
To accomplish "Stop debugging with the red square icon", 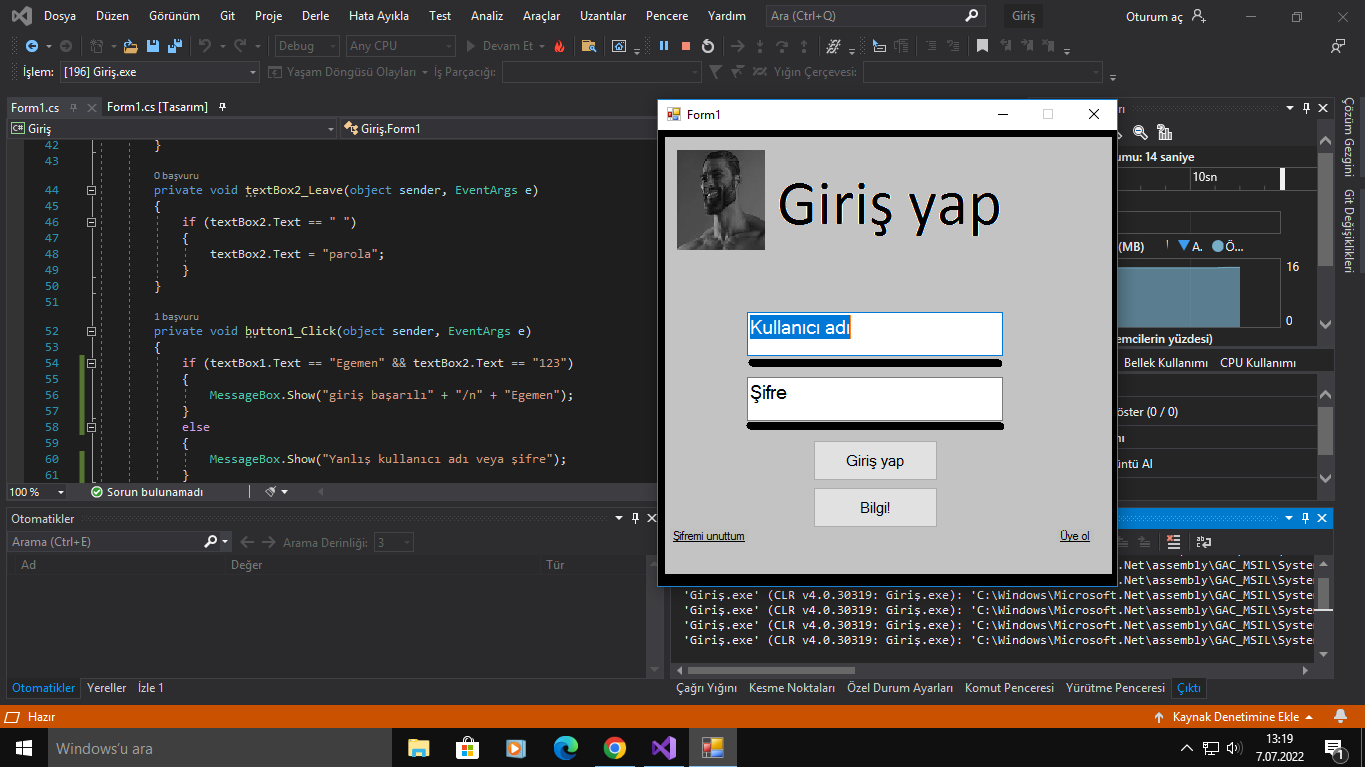I will point(686,46).
